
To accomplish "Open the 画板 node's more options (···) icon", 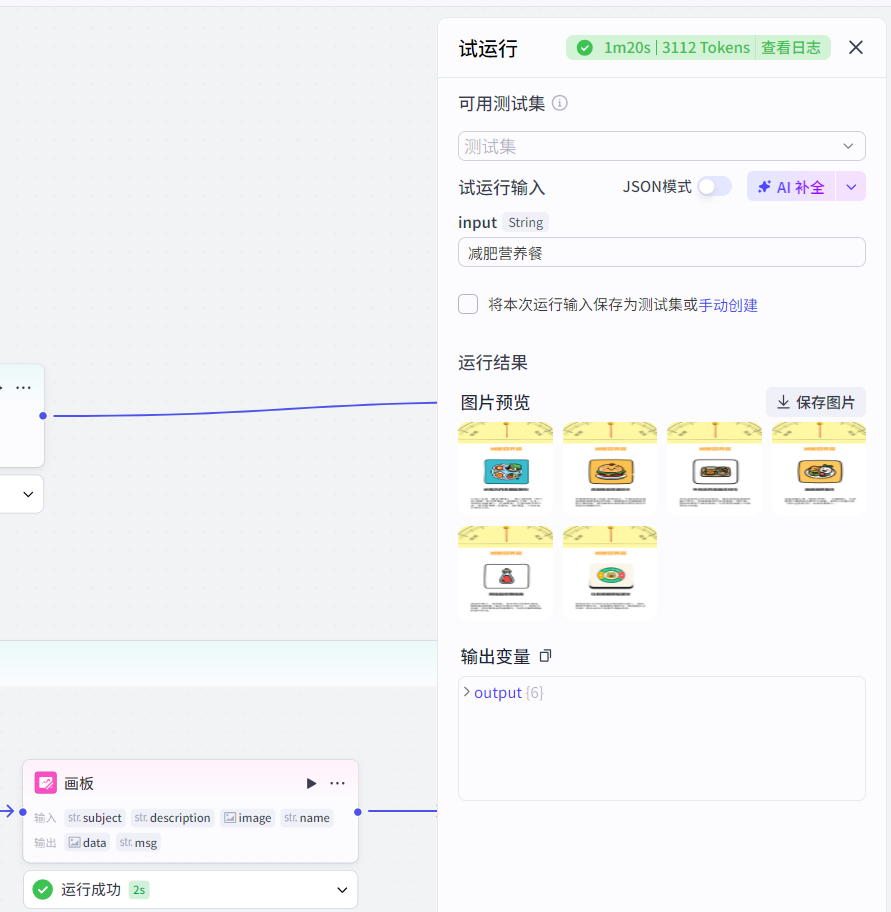I will click(337, 783).
